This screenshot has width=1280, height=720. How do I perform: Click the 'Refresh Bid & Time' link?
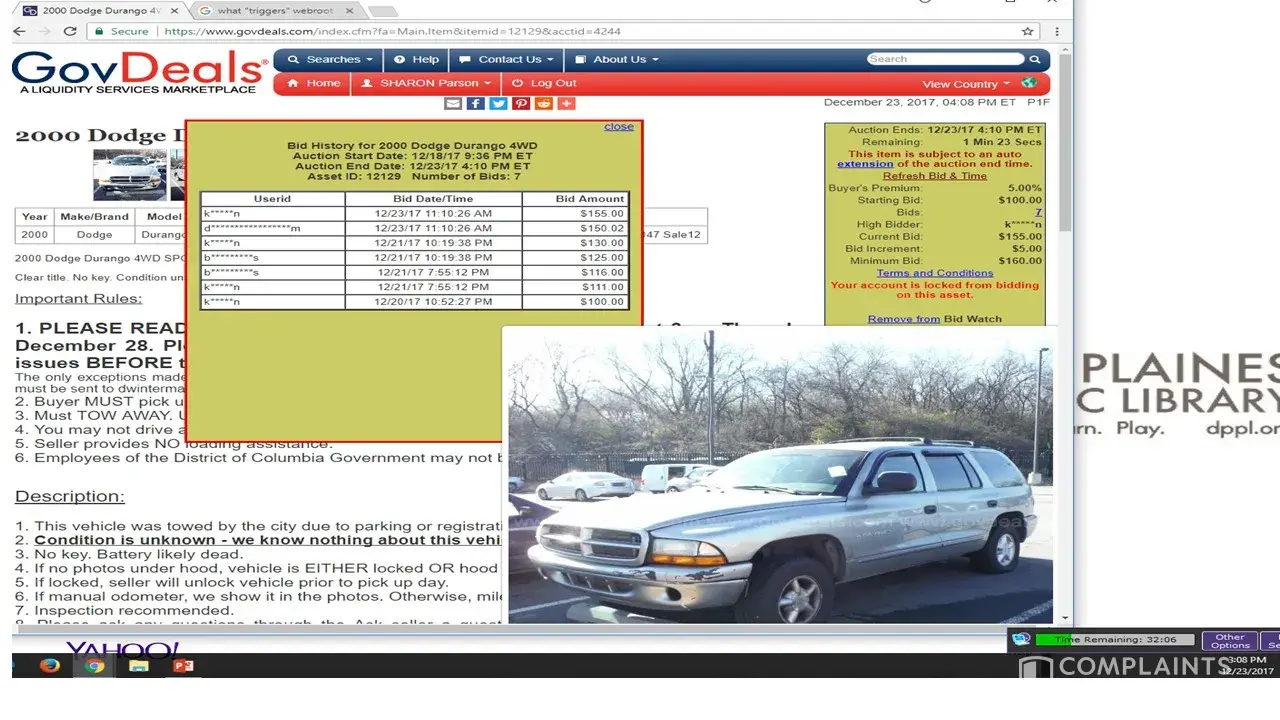coord(934,176)
